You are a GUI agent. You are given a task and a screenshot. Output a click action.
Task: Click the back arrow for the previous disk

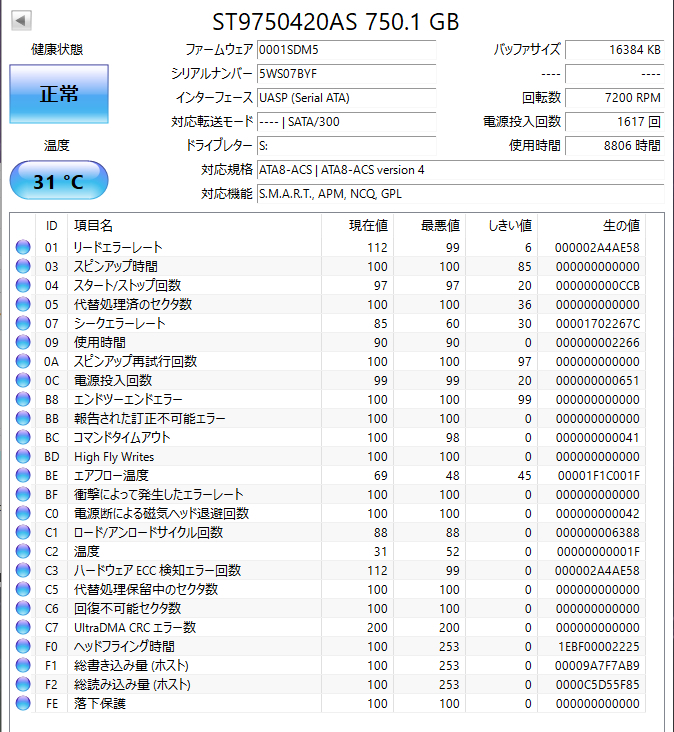21,20
